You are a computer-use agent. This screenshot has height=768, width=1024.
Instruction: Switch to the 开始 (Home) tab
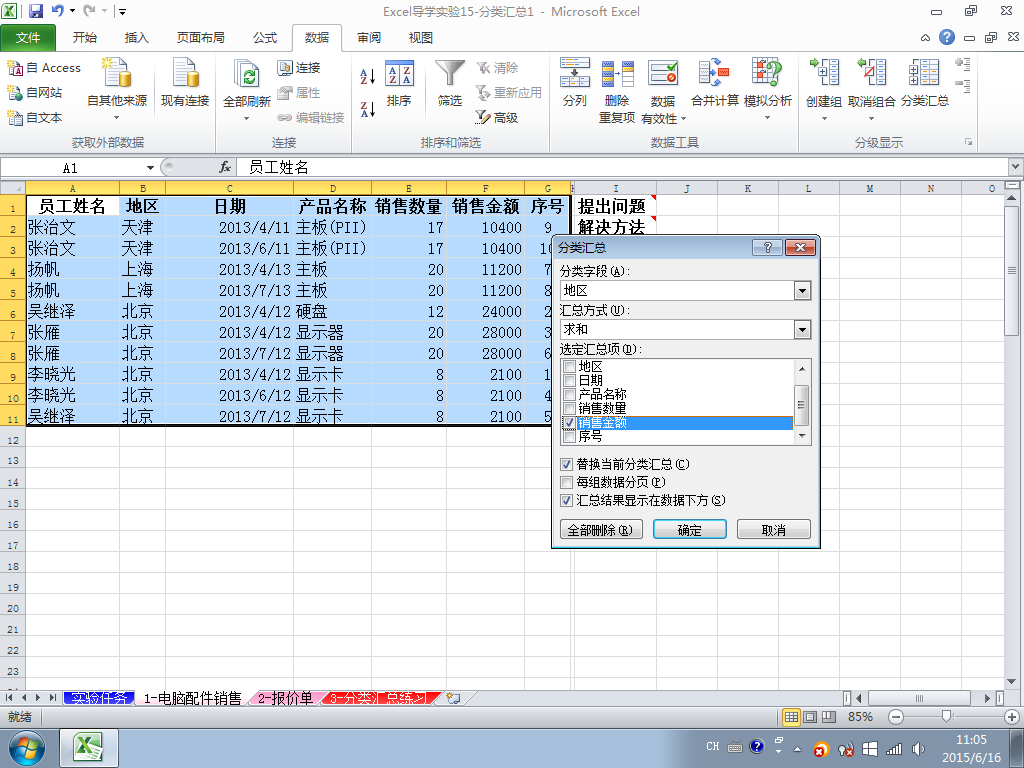click(x=85, y=38)
